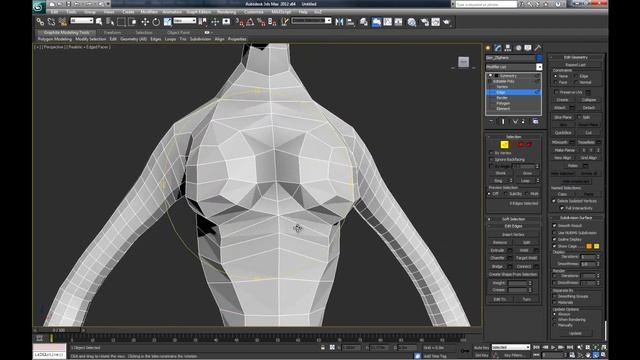Screen dimensions: 640x360
Task: Open the Rendering menu
Action: pos(227,12)
